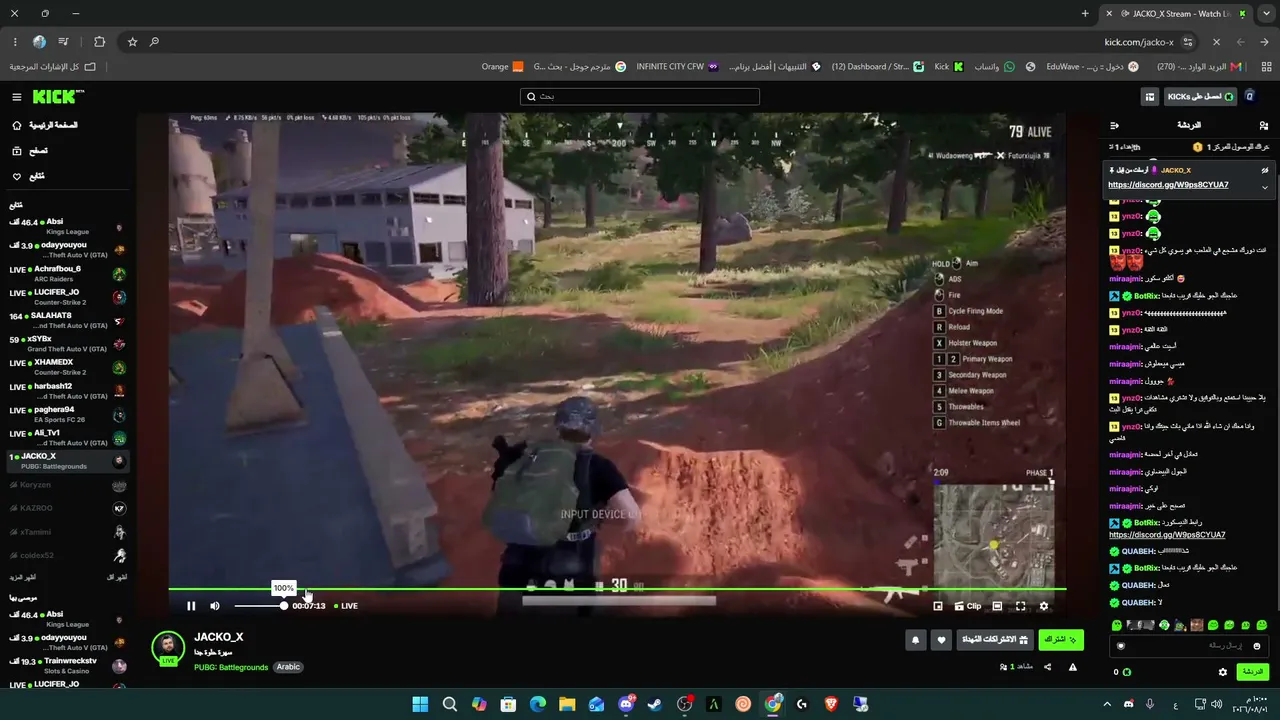
Task: Open Absi channel in Kings League
Action: click(66, 227)
